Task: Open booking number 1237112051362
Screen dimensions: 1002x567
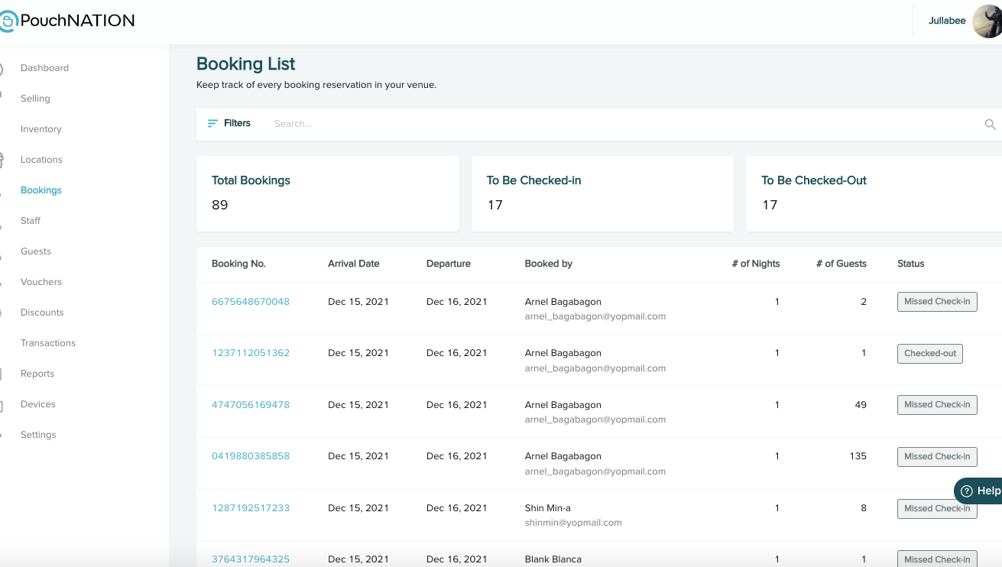Action: 250,353
